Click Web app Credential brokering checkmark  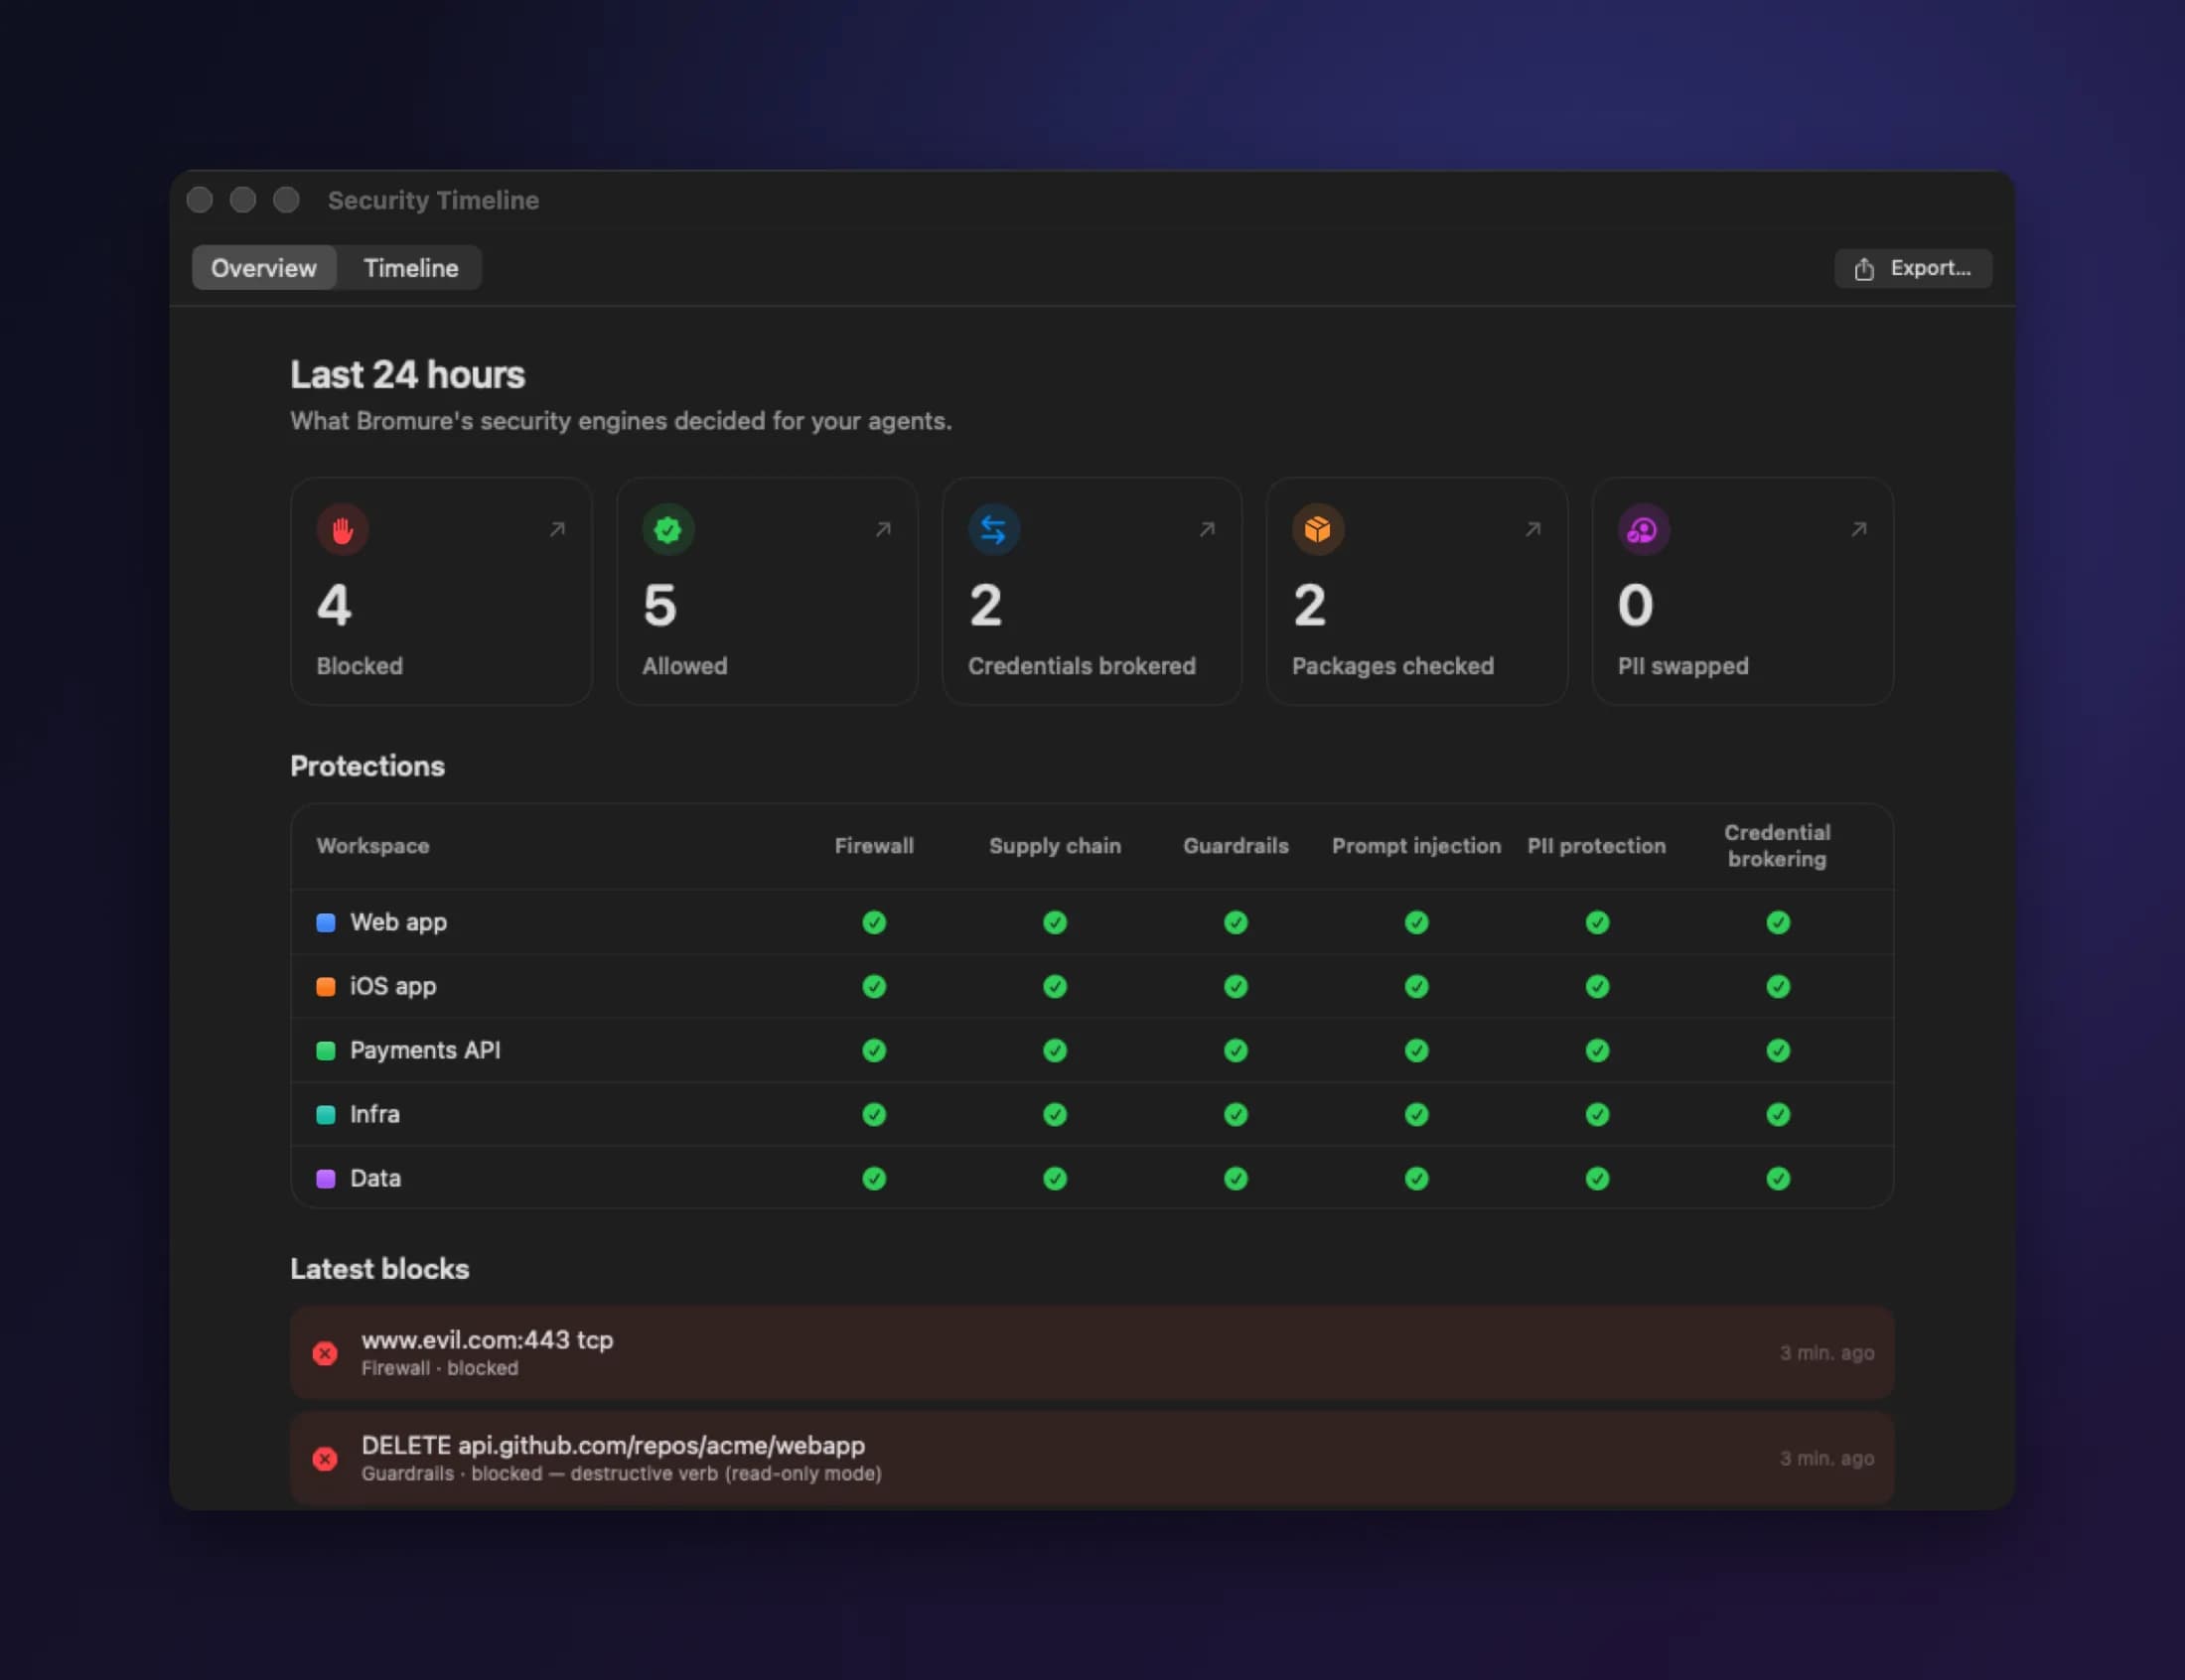[x=1778, y=922]
